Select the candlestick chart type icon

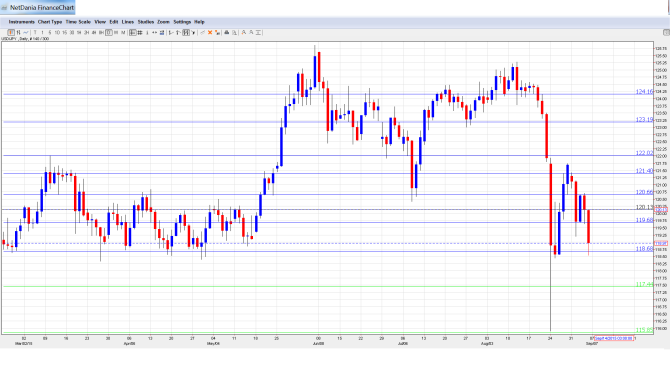click(11, 32)
